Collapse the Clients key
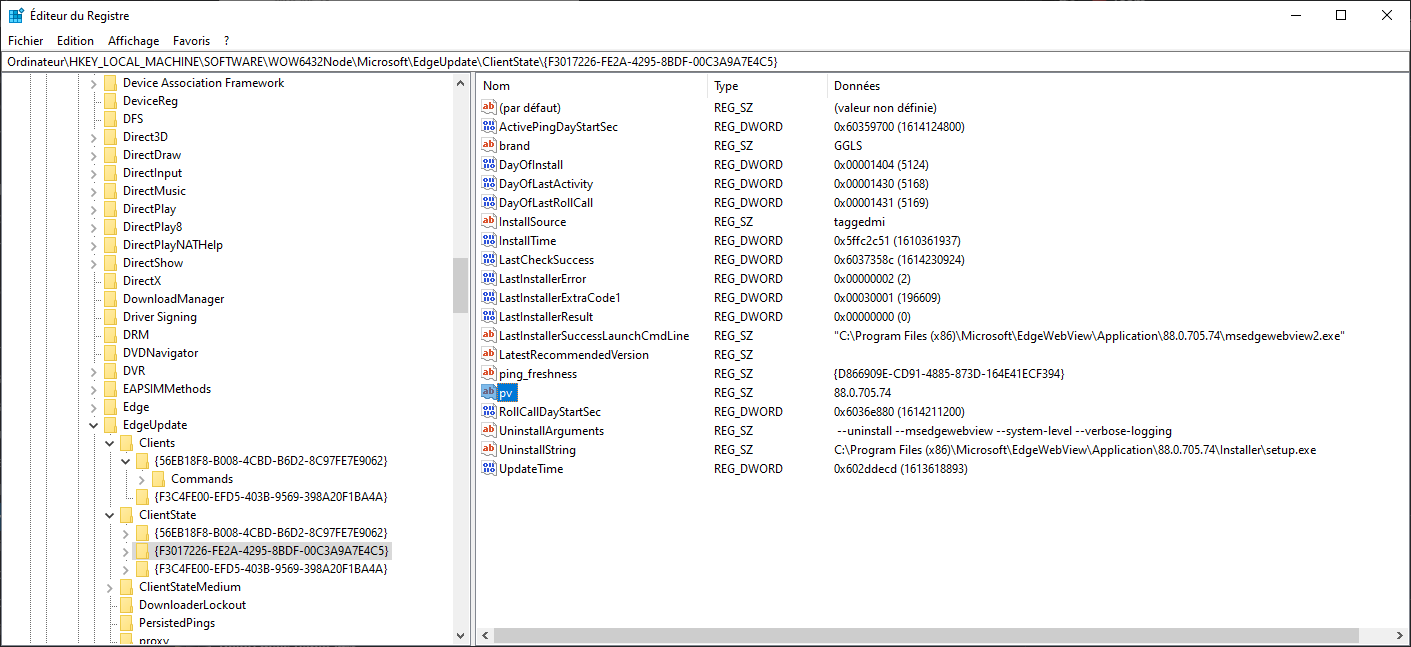 [x=110, y=443]
